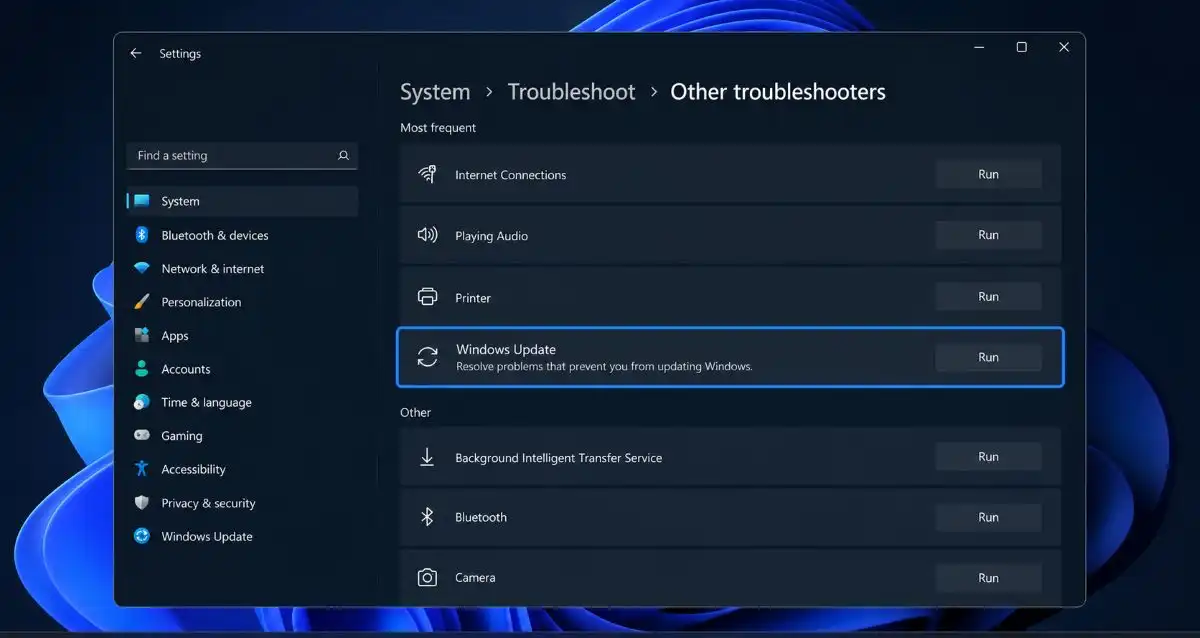This screenshot has width=1200, height=638.
Task: Open Network & internet category
Action: coord(242,269)
